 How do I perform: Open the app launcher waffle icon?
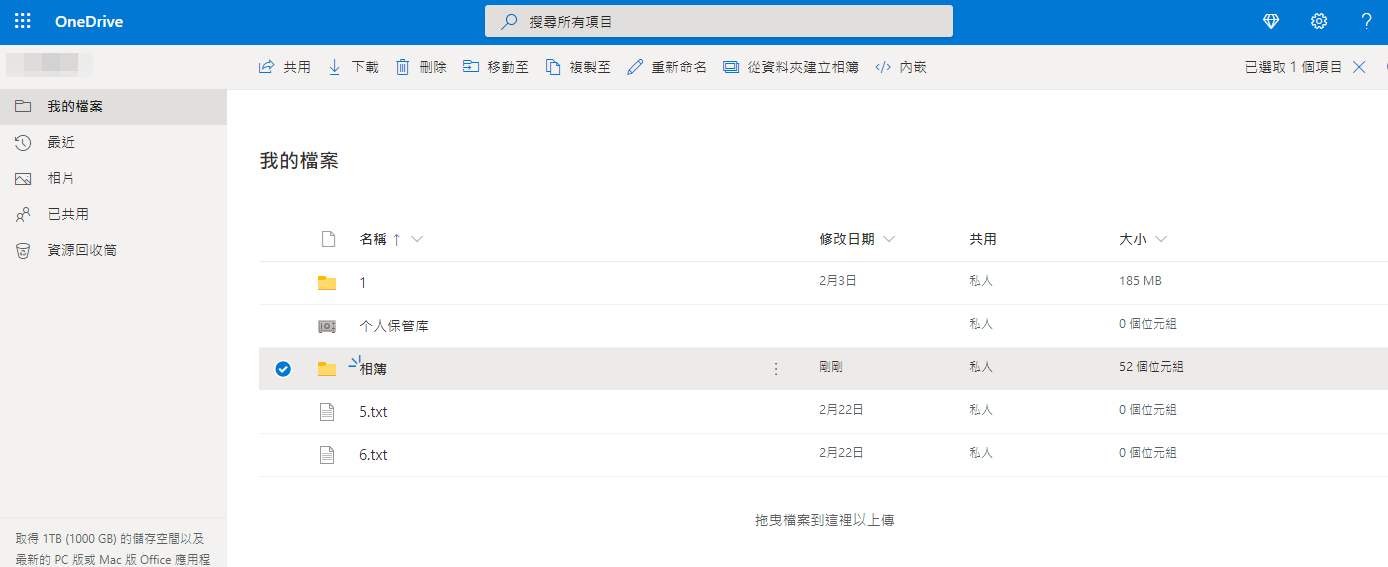coord(22,21)
